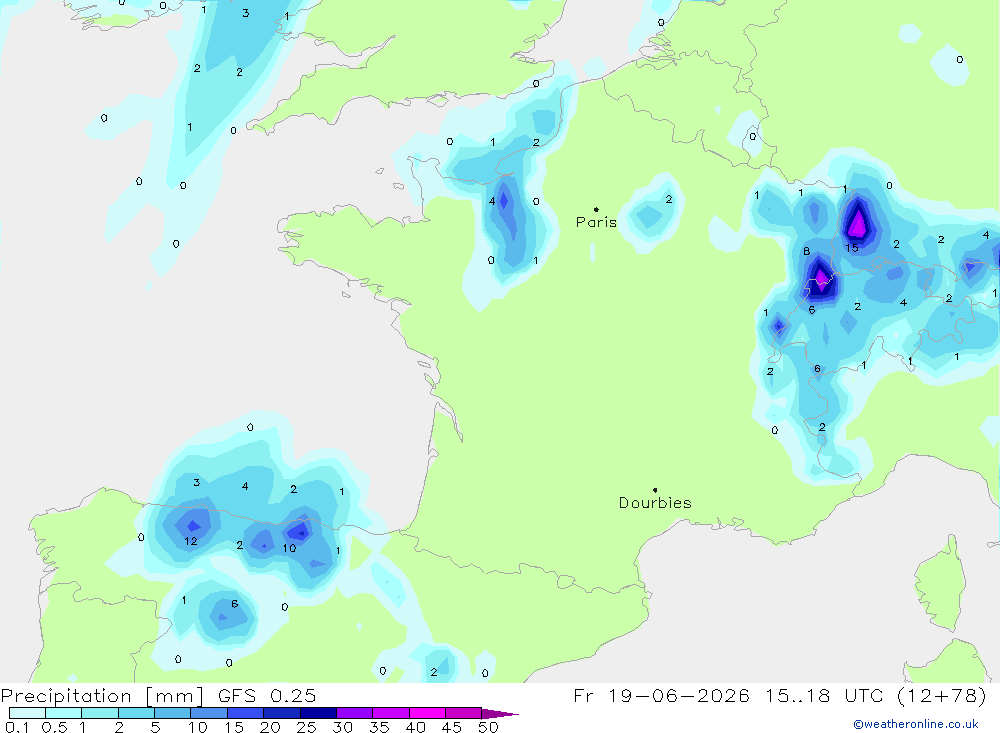Select the 25–30 mm legend swatch
The height and width of the screenshot is (733, 1000).
[x=318, y=713]
